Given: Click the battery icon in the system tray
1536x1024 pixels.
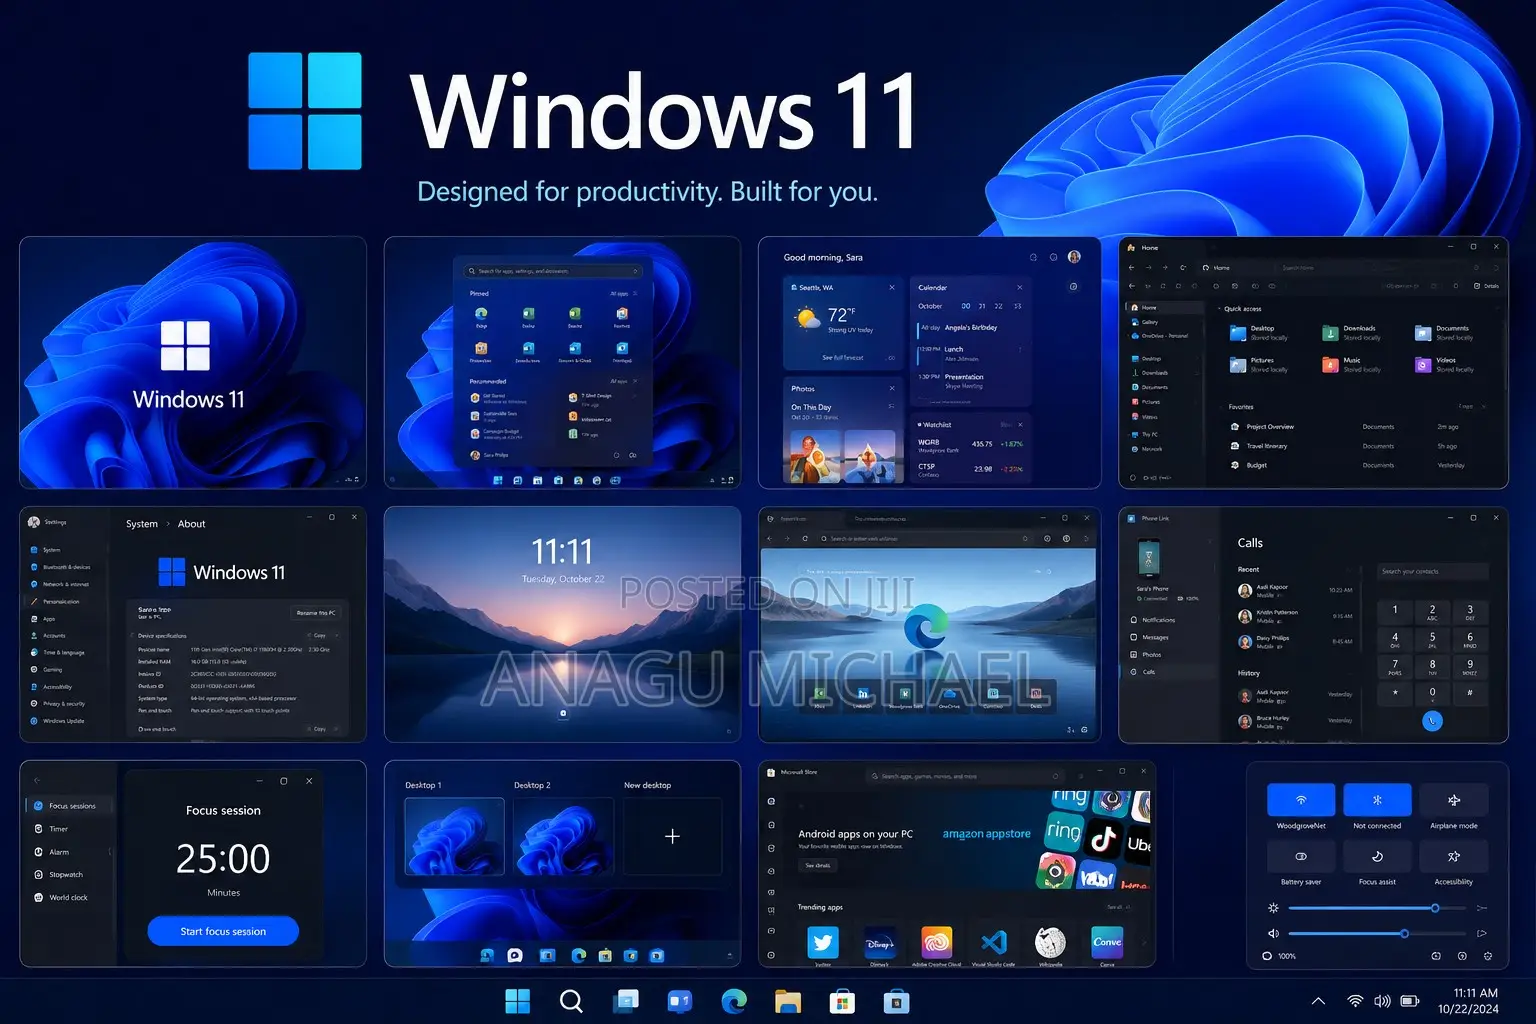Looking at the screenshot, I should (1410, 1001).
